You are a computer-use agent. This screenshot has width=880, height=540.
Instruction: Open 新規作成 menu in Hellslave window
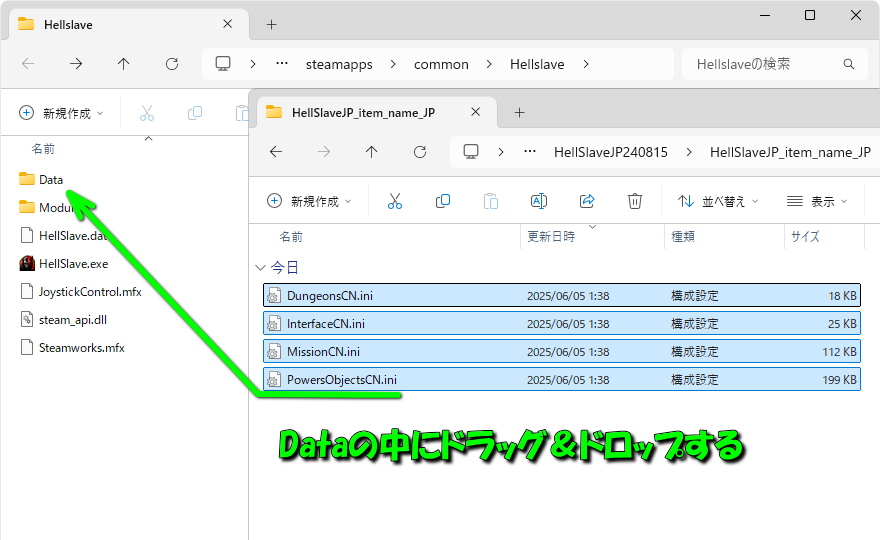tap(61, 113)
